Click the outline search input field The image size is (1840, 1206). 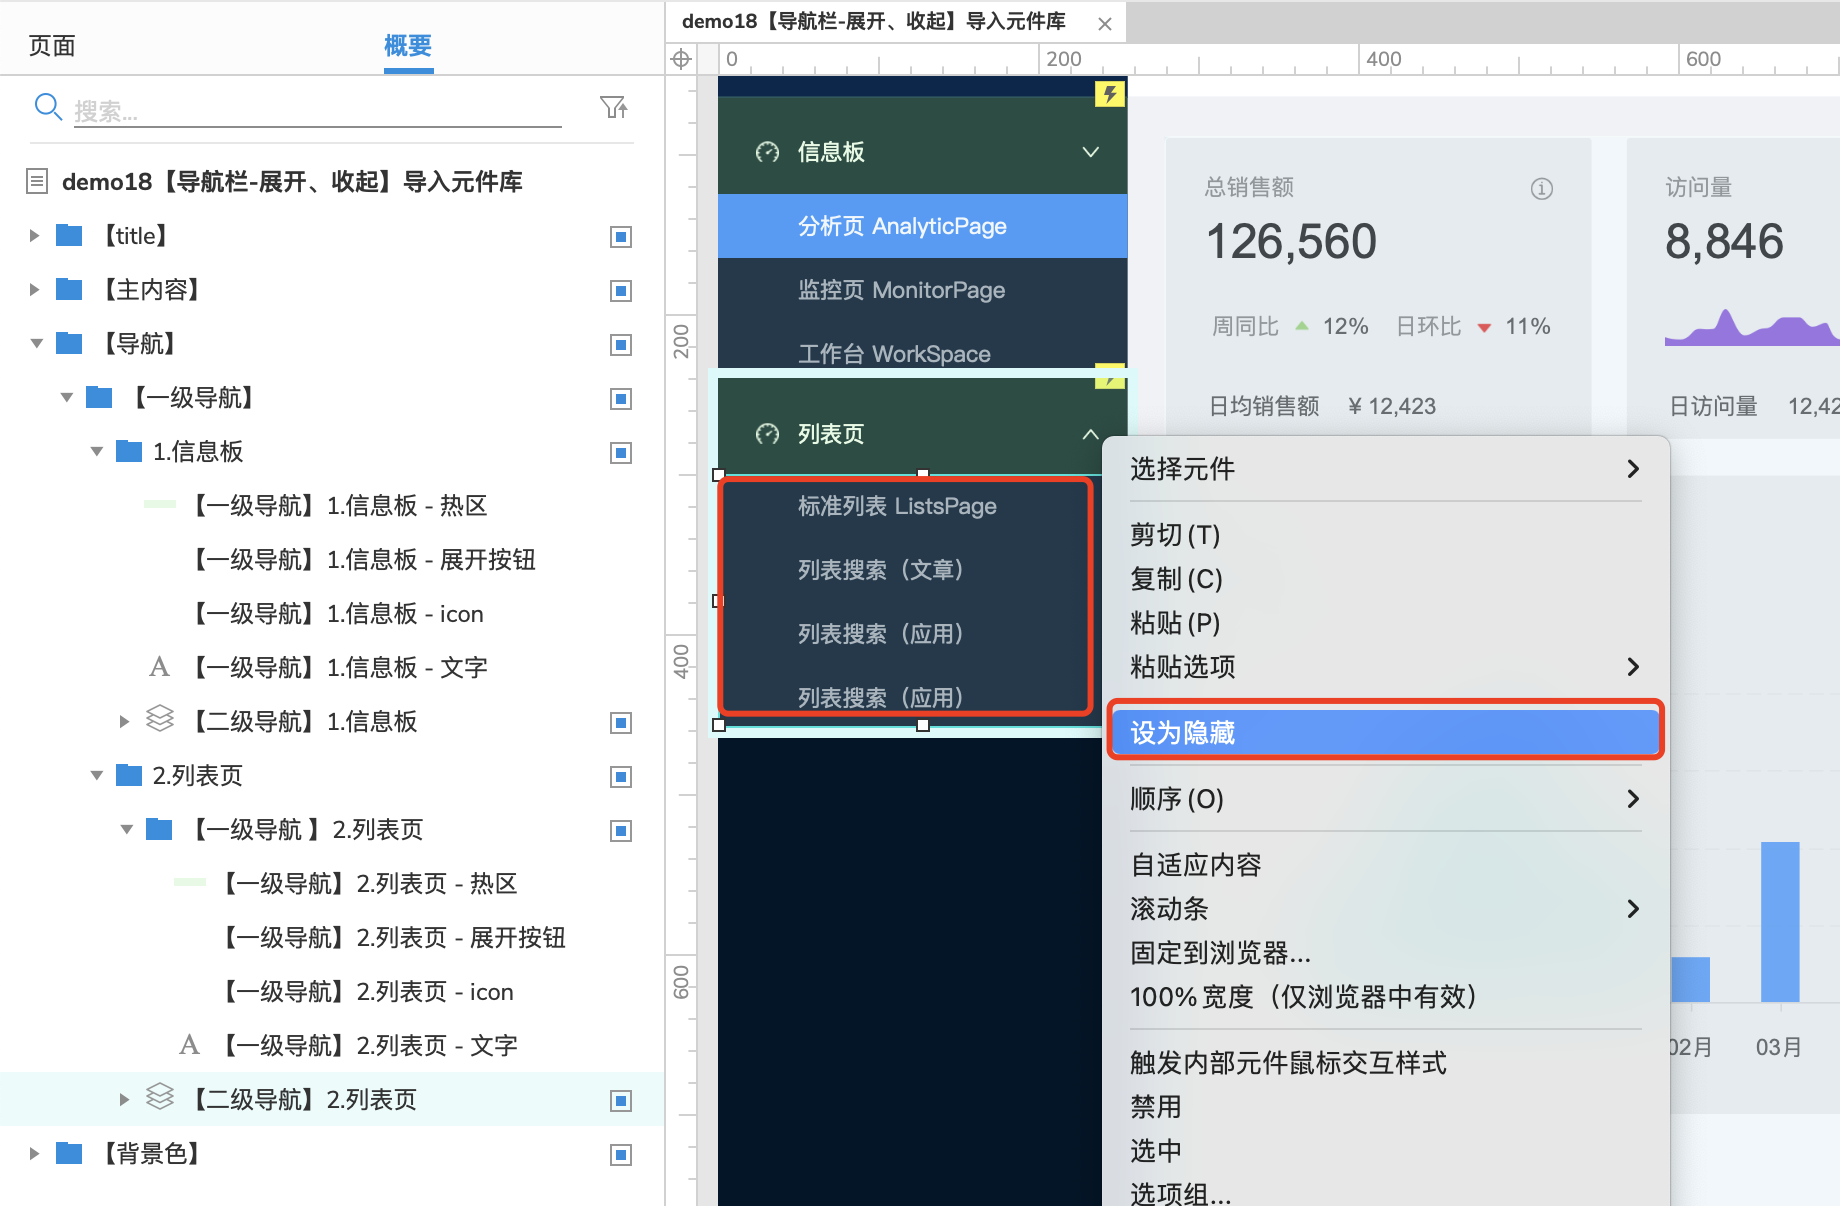318,110
